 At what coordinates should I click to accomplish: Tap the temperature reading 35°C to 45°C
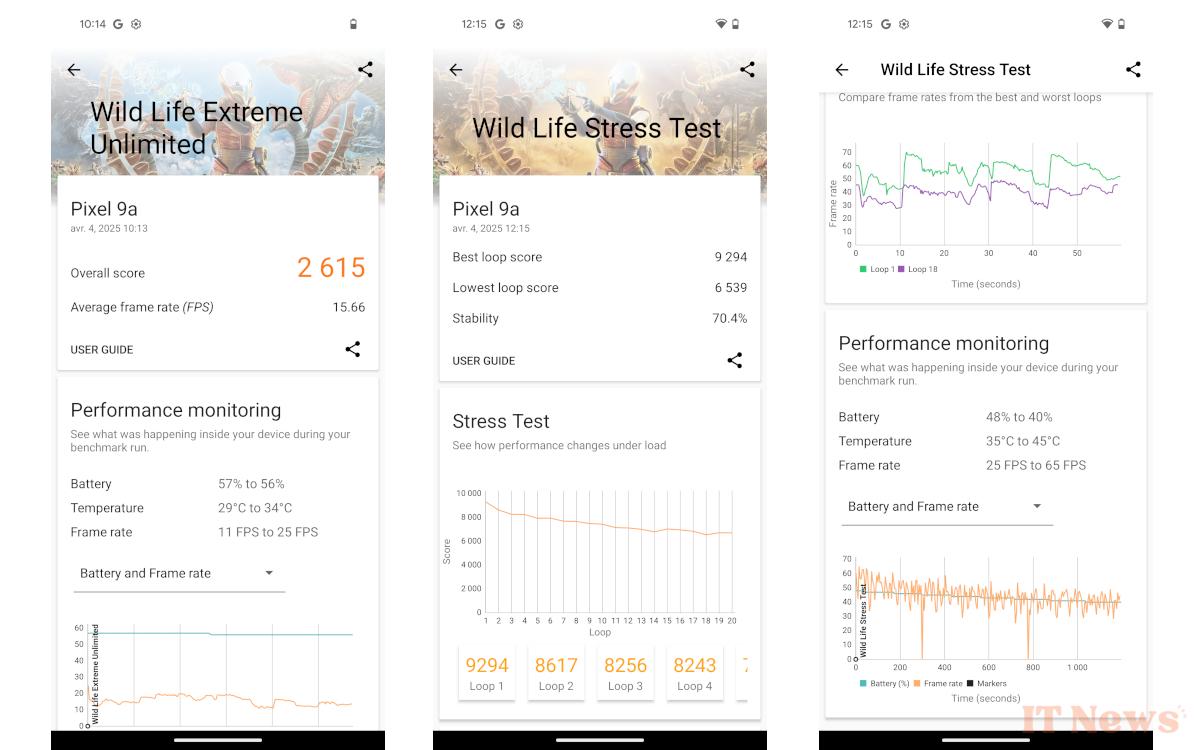[x=1023, y=441]
